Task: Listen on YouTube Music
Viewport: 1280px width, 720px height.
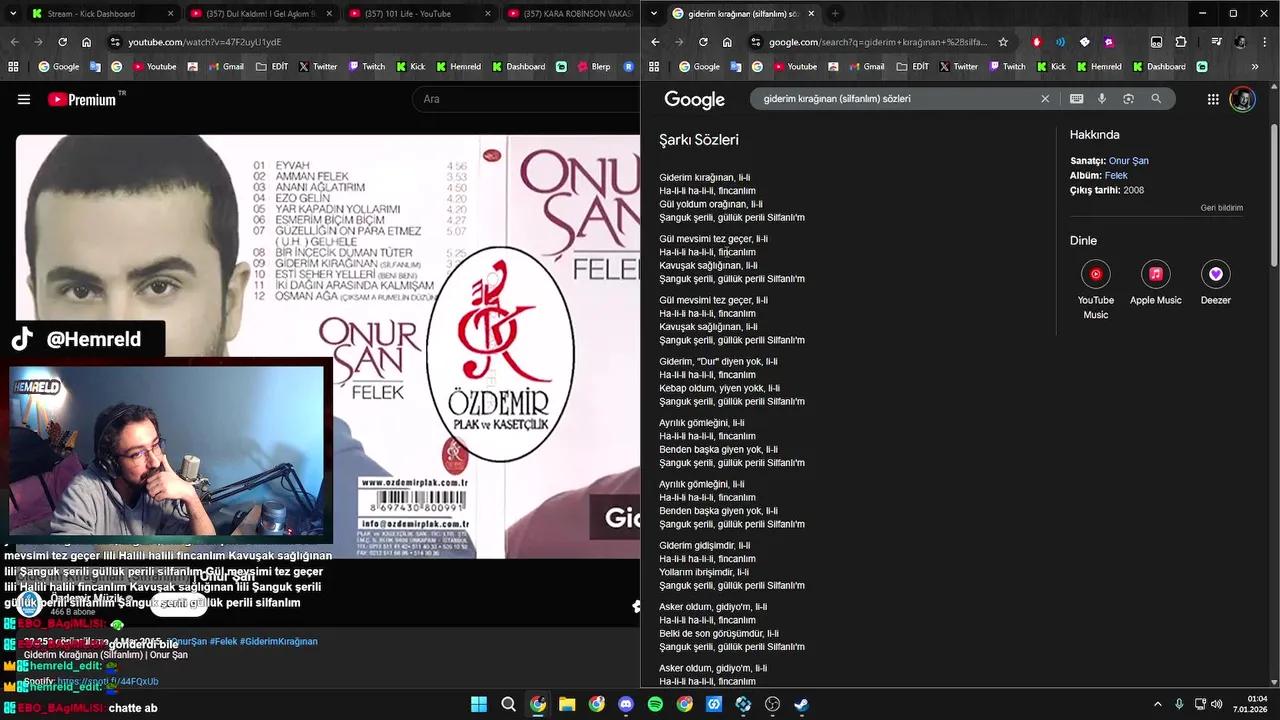Action: pyautogui.click(x=1096, y=290)
